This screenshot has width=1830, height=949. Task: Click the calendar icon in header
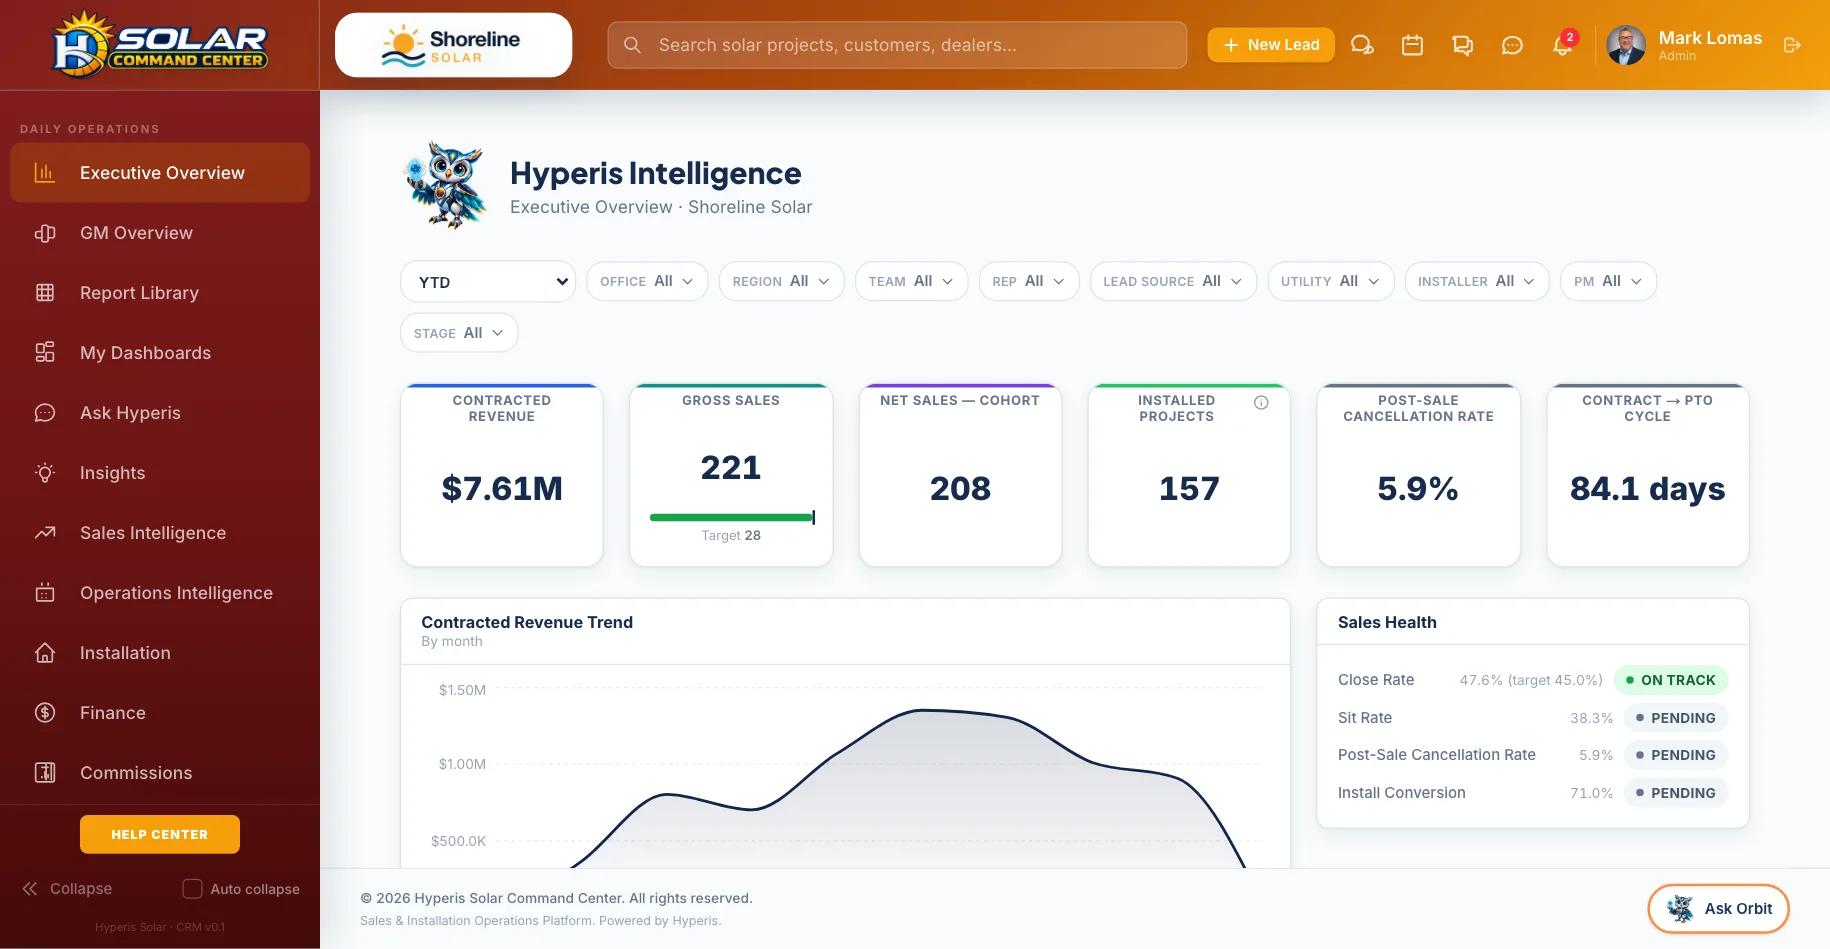click(x=1412, y=45)
